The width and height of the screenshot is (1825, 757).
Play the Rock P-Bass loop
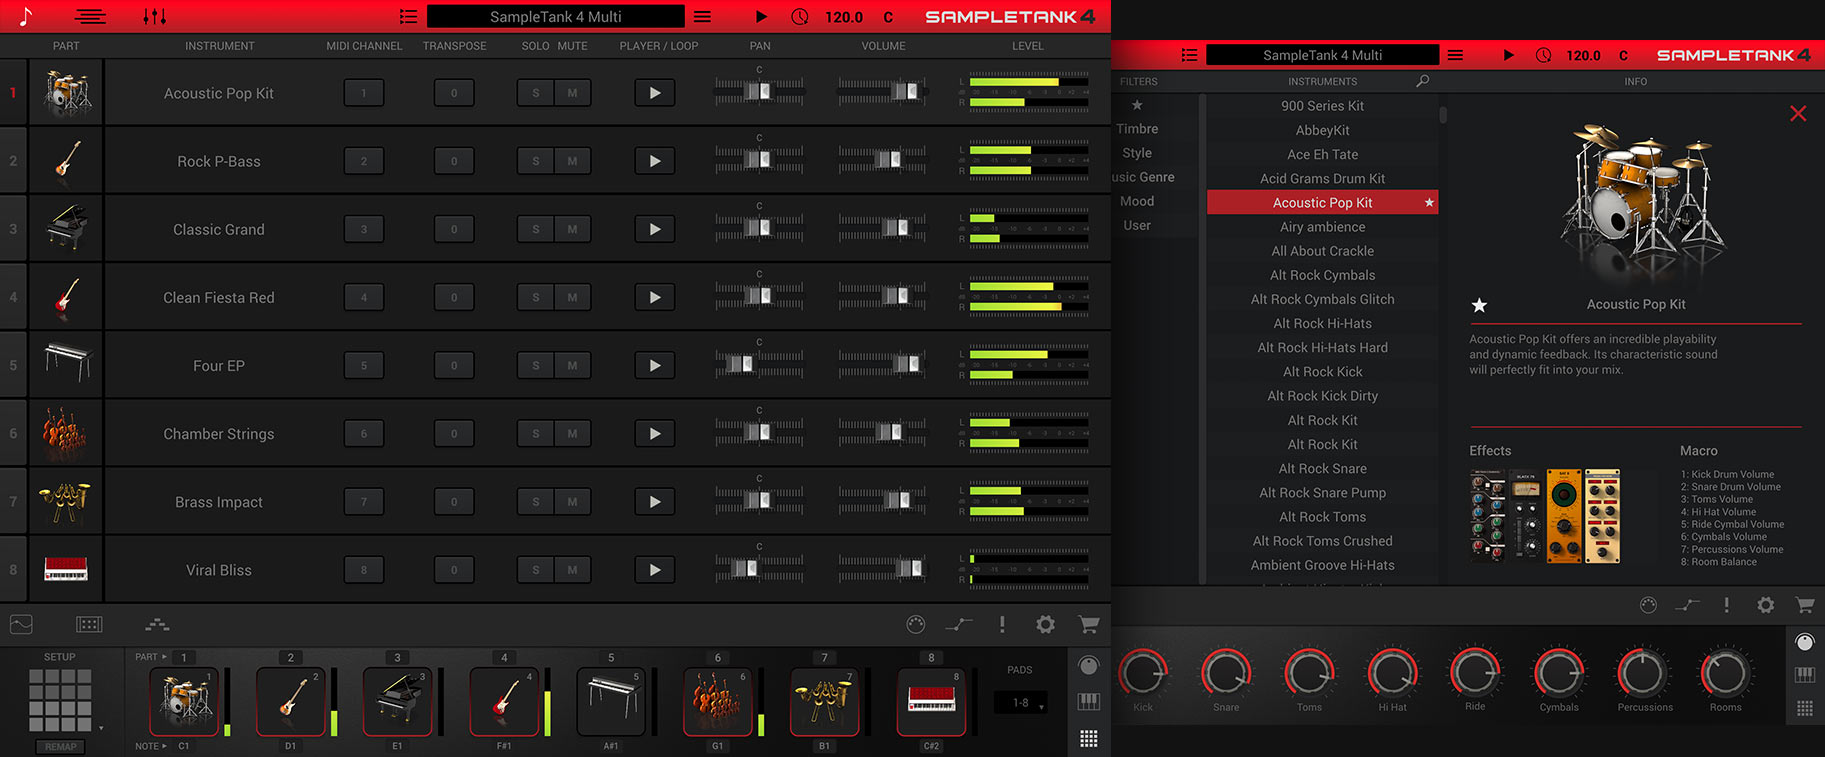pos(655,161)
